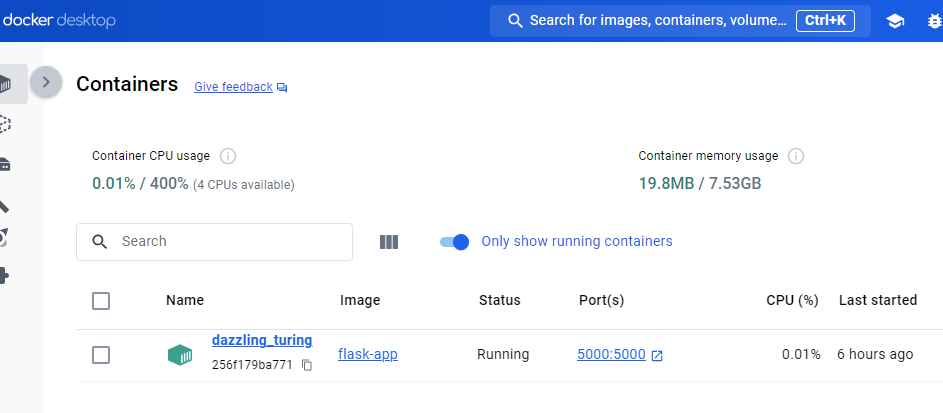This screenshot has width=943, height=413.
Task: Click the 6 hours ago cell
Action: (x=875, y=355)
